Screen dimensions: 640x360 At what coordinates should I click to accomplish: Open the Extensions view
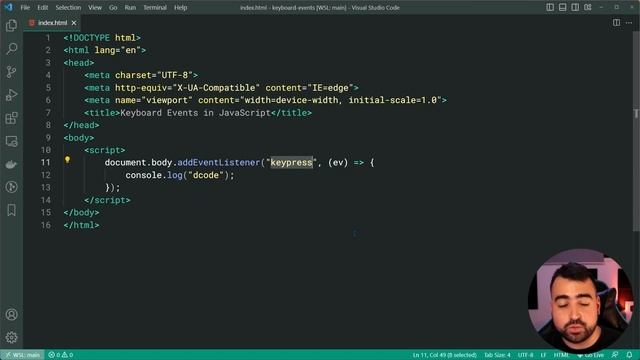coord(11,118)
